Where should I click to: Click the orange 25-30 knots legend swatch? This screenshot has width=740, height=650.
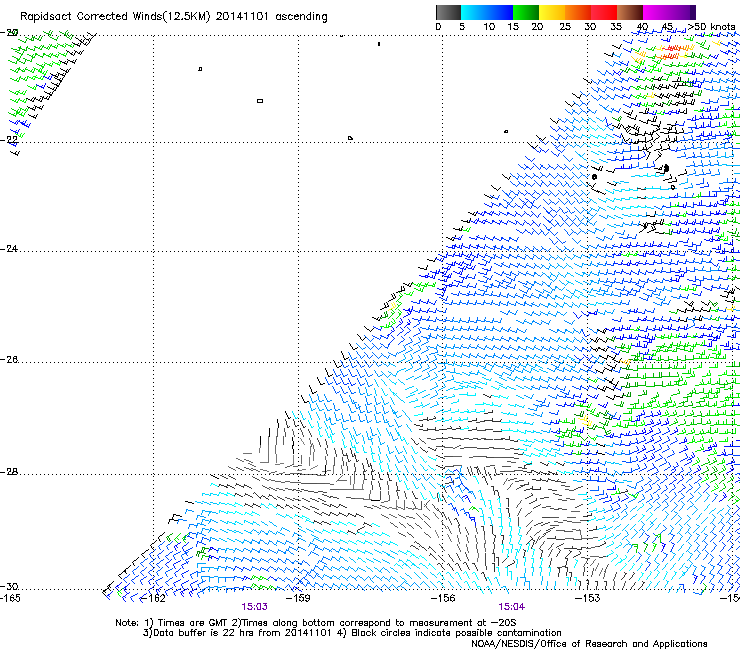(x=578, y=12)
